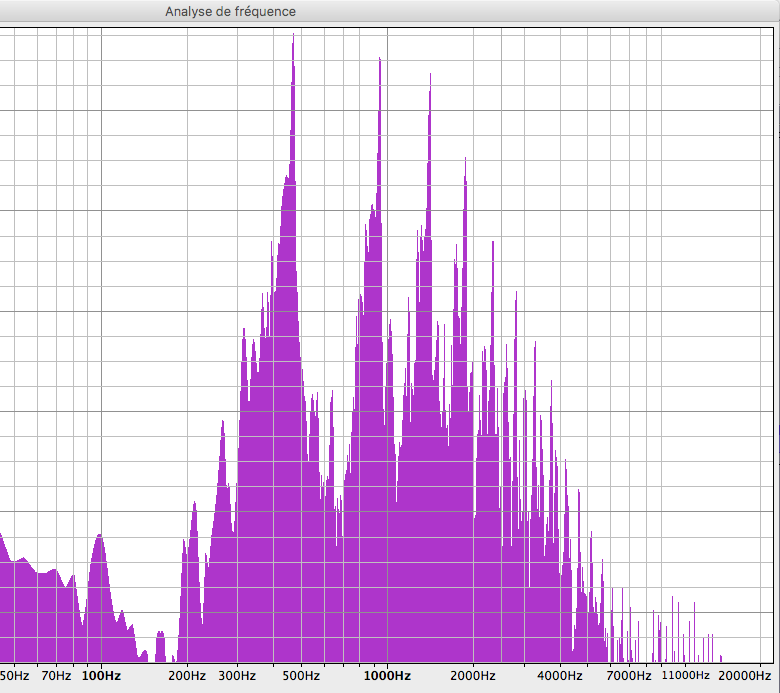
Task: Click the second-tallest peak just below 1000Hz
Action: (380, 62)
